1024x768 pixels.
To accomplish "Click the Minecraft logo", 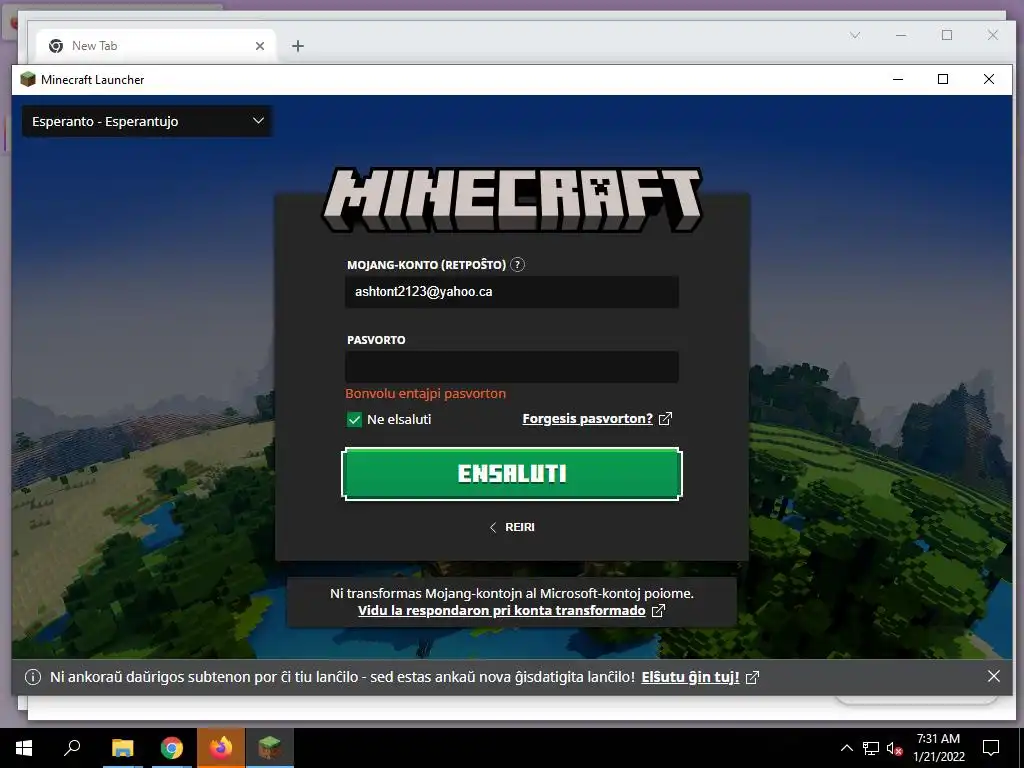I will click(511, 199).
